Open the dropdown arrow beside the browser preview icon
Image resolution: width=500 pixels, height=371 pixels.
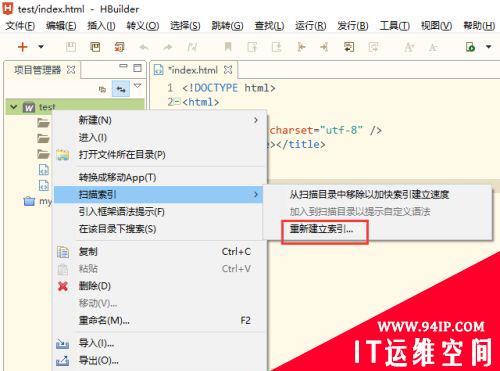(x=488, y=47)
